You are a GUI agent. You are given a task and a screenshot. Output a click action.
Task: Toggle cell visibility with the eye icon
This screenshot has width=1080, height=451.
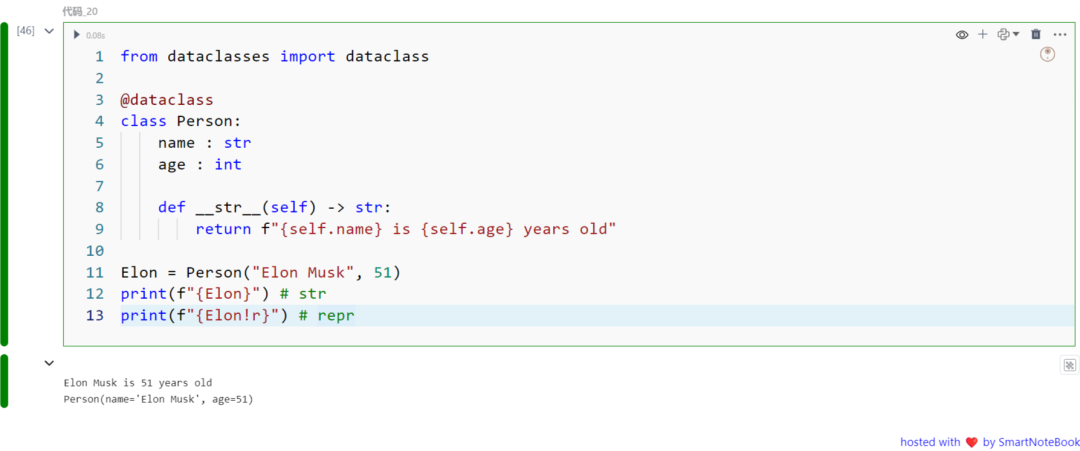(962, 34)
